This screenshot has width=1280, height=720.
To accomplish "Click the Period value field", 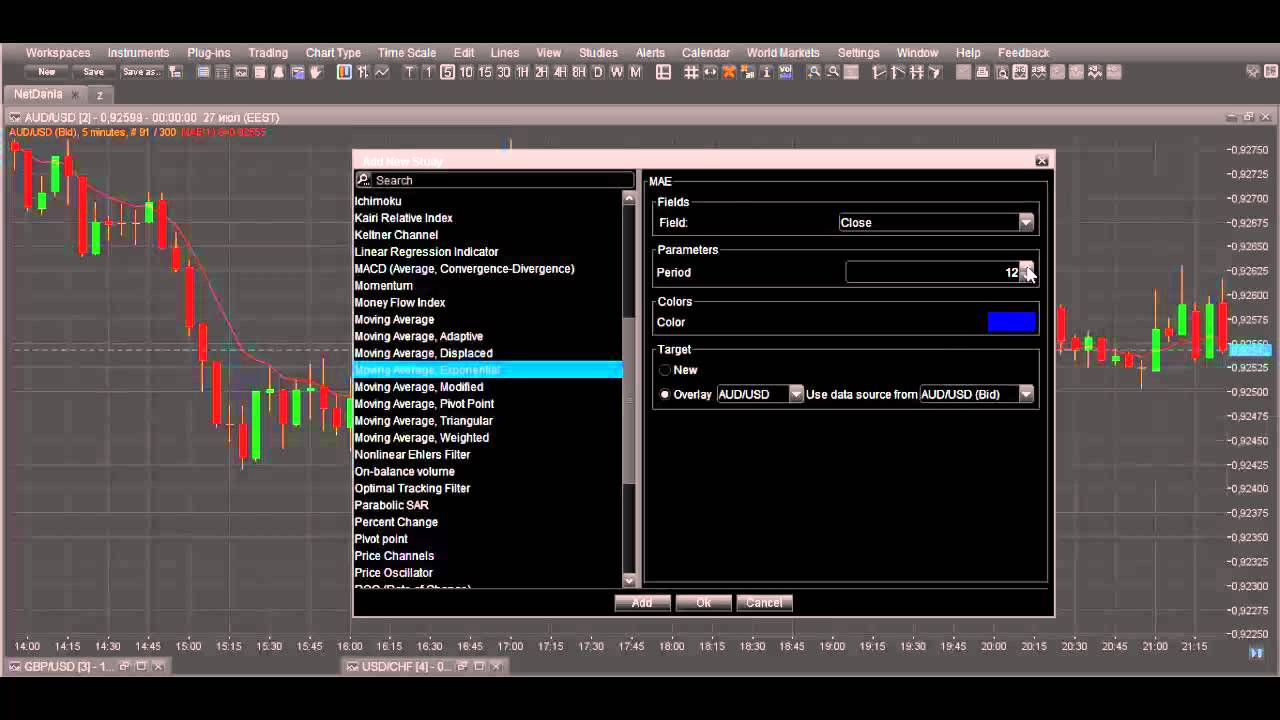I will pyautogui.click(x=932, y=272).
